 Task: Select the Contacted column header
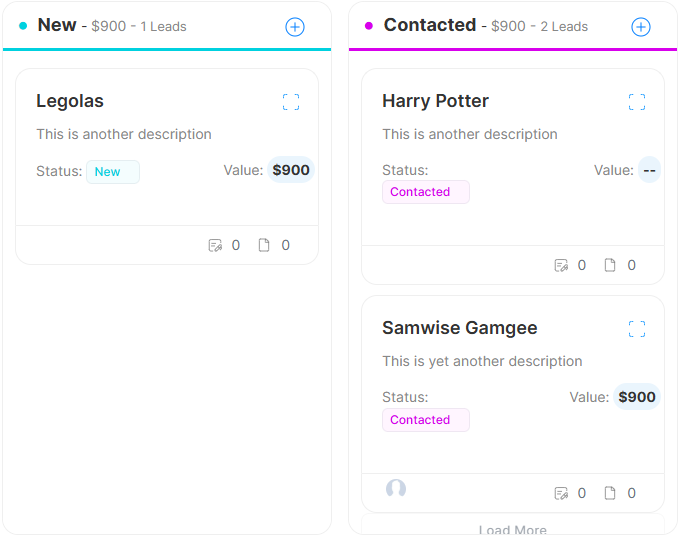click(x=430, y=25)
